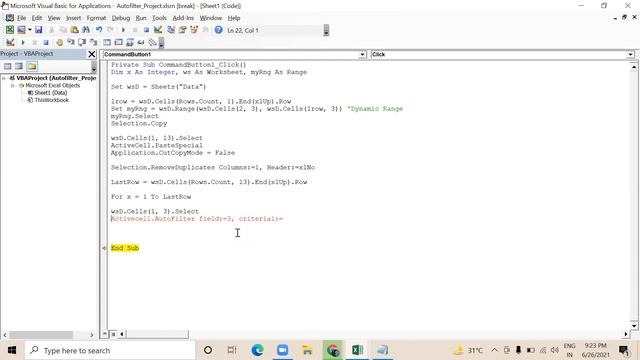Continue running from the Debug toolbar

point(23,42)
